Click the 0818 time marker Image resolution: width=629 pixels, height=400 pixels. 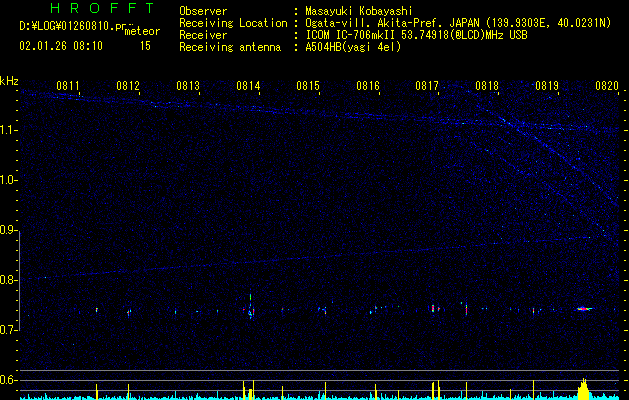tap(487, 85)
